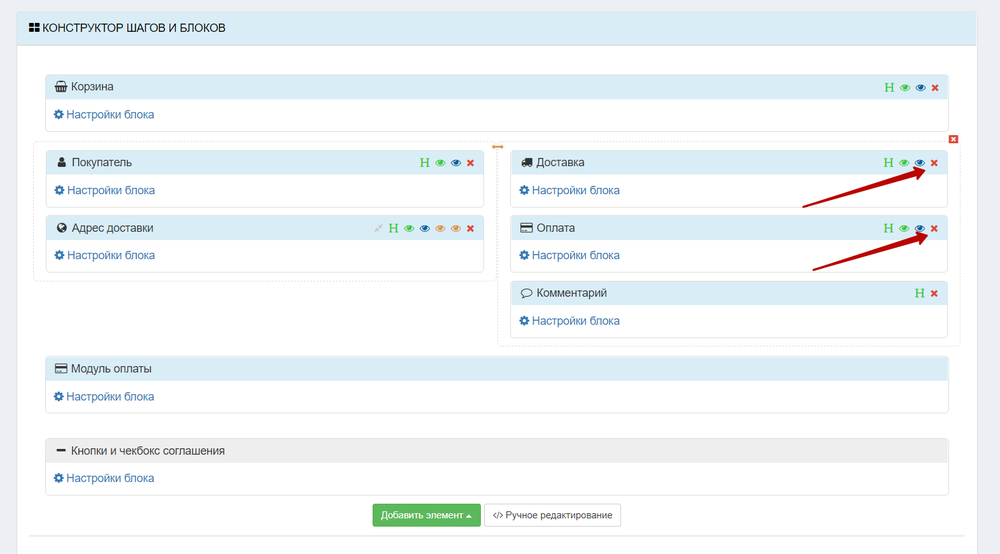Toggle the blue eye in Адрес доставки
1000x554 pixels.
point(425,228)
